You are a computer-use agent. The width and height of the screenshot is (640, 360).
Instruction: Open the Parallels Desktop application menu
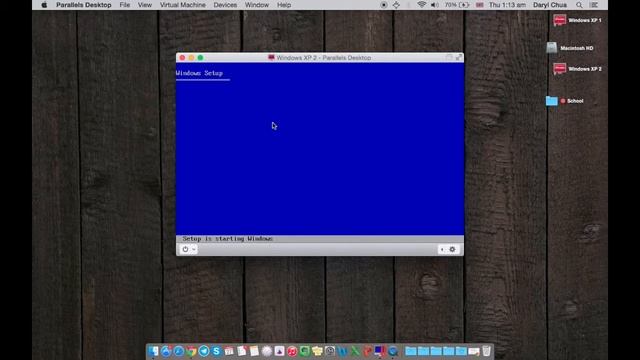click(84, 5)
